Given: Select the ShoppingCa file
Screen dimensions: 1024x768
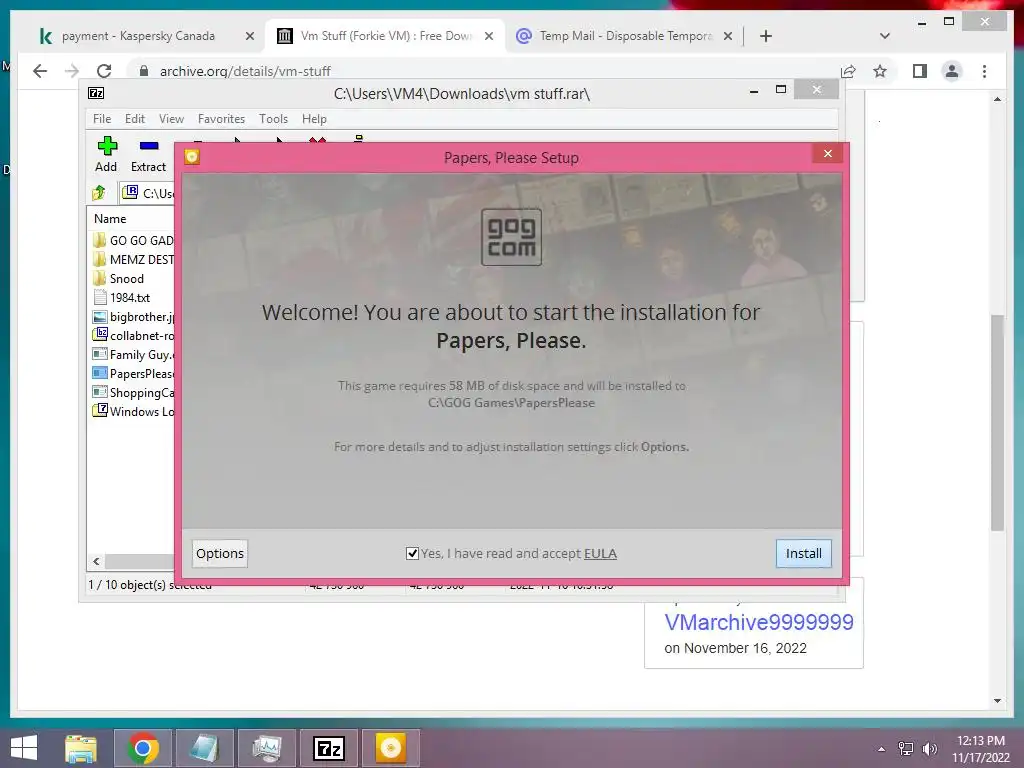Looking at the screenshot, I should click(x=133, y=392).
